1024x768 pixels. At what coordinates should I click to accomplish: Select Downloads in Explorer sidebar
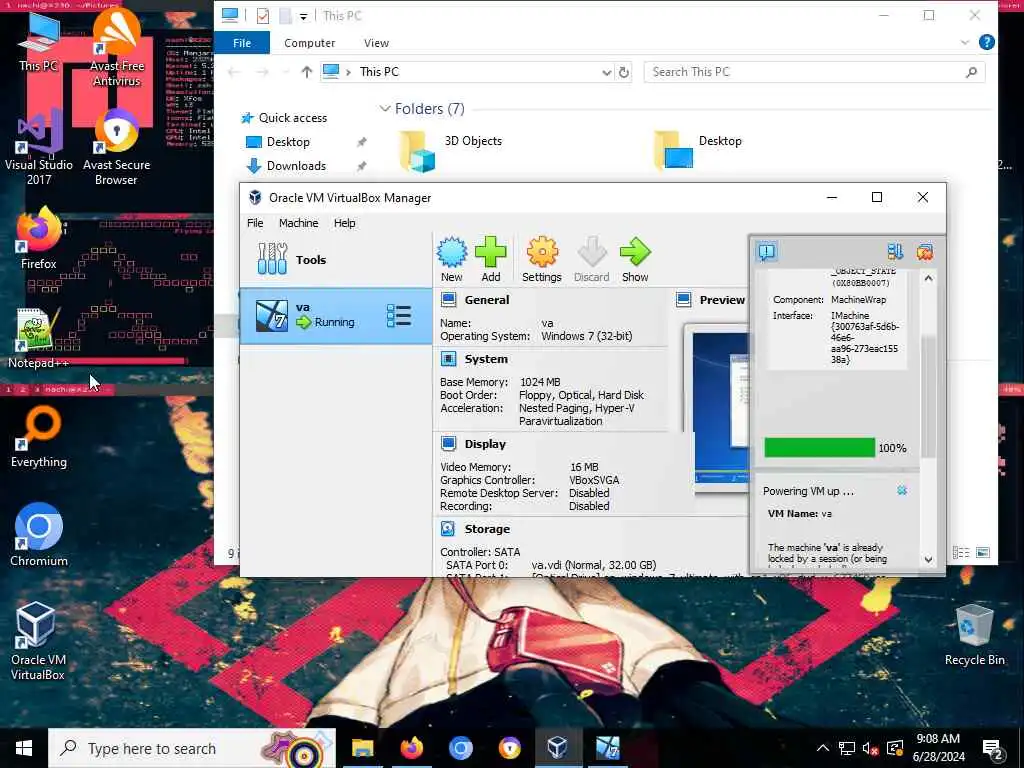click(295, 165)
